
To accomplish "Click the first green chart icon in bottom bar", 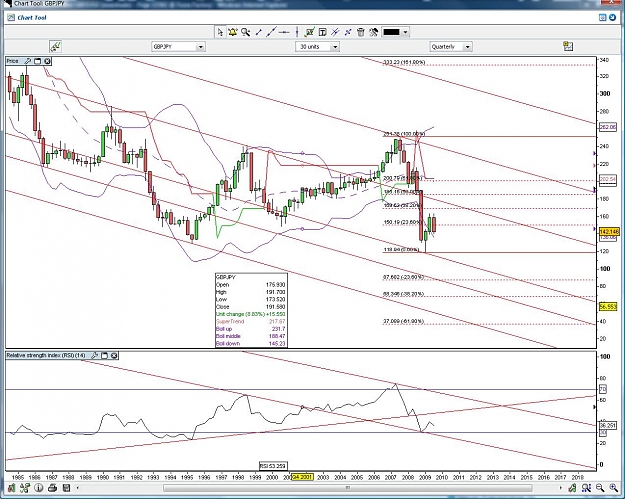I will (x=12, y=487).
